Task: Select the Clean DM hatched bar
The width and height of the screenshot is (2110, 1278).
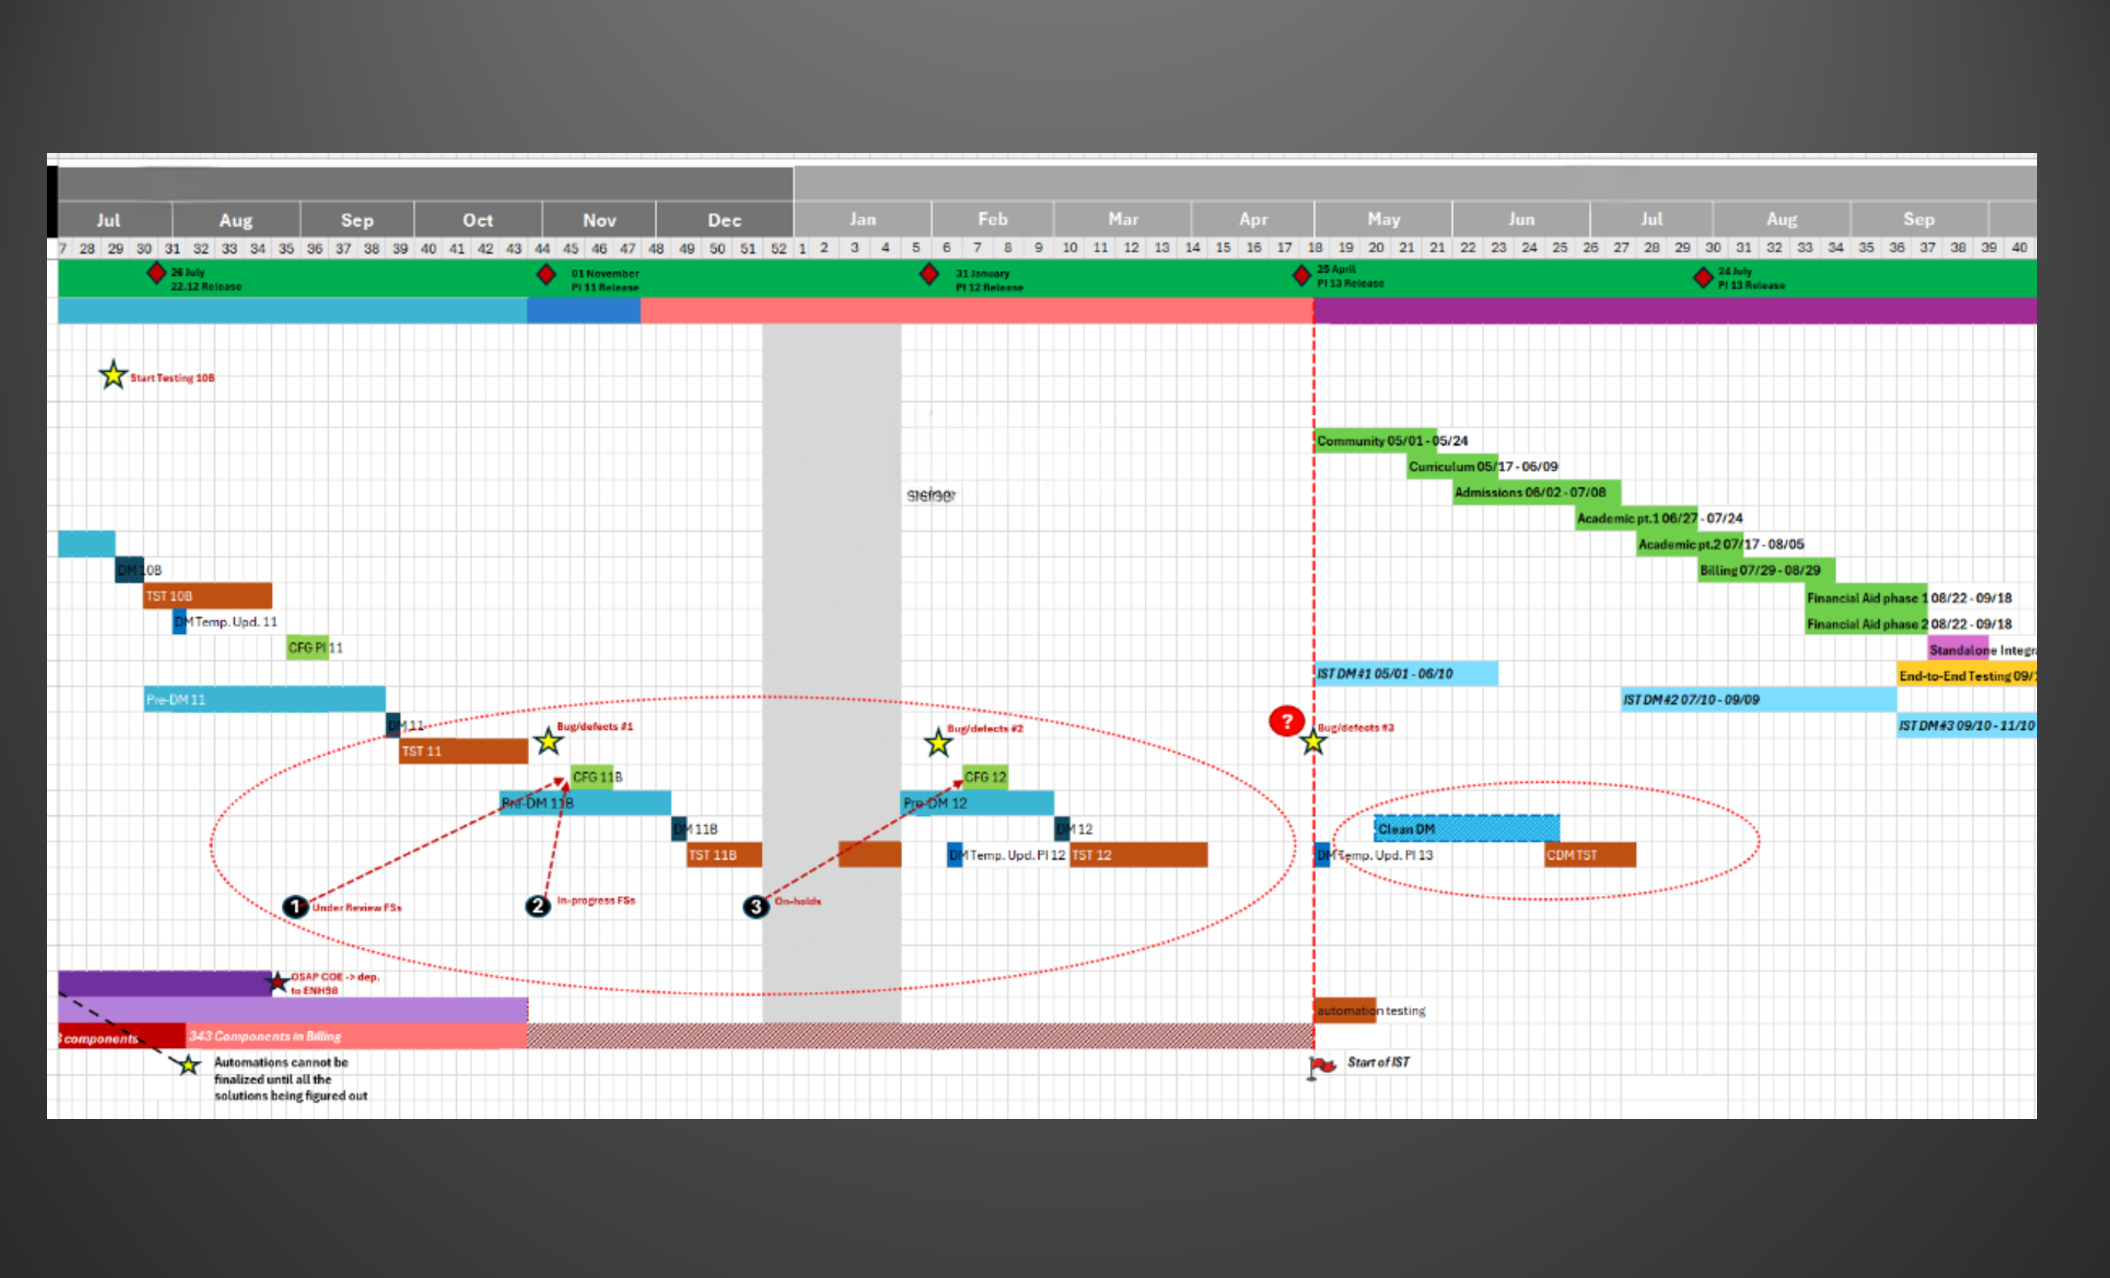Action: (x=1467, y=828)
